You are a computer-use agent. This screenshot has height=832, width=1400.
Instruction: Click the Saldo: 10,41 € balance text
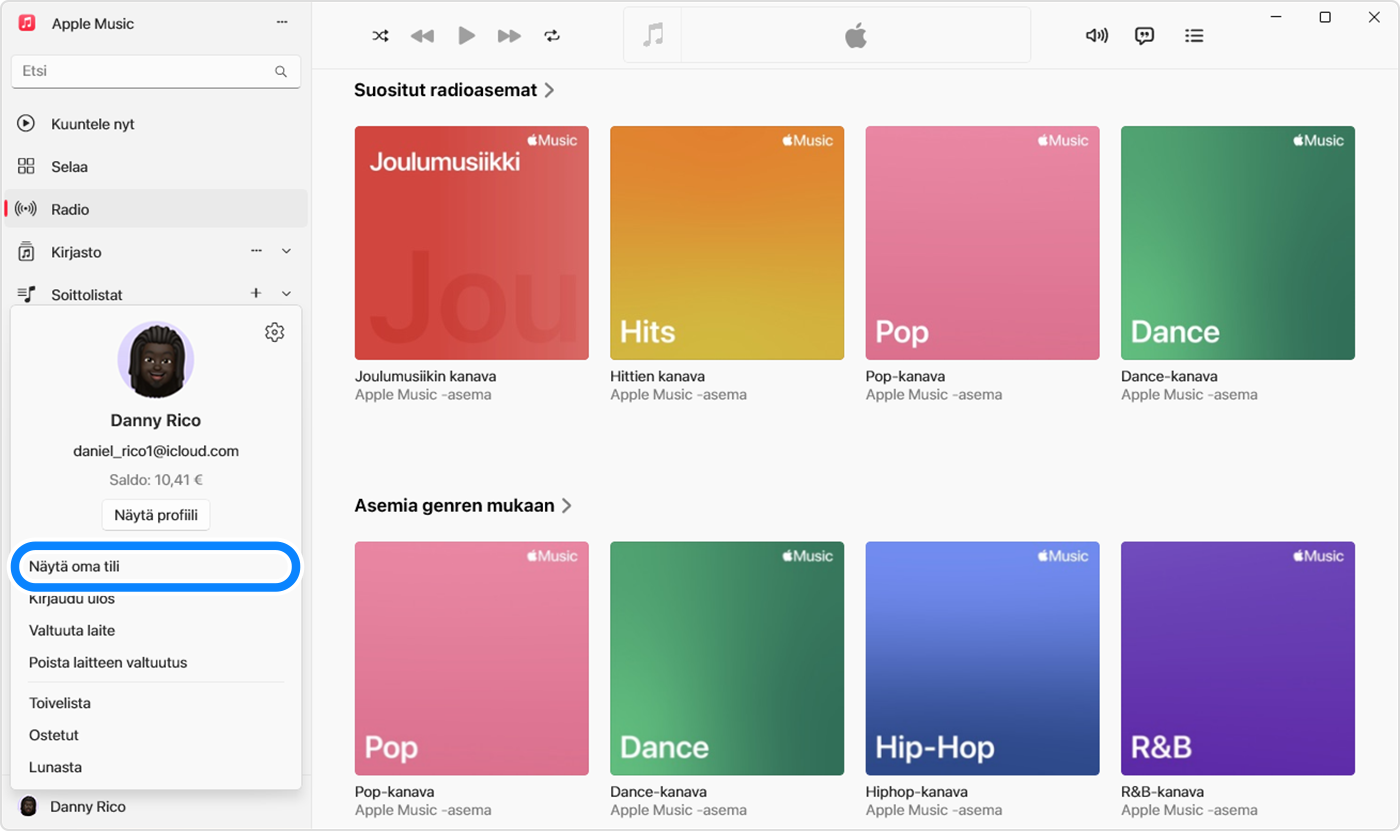[x=156, y=480]
